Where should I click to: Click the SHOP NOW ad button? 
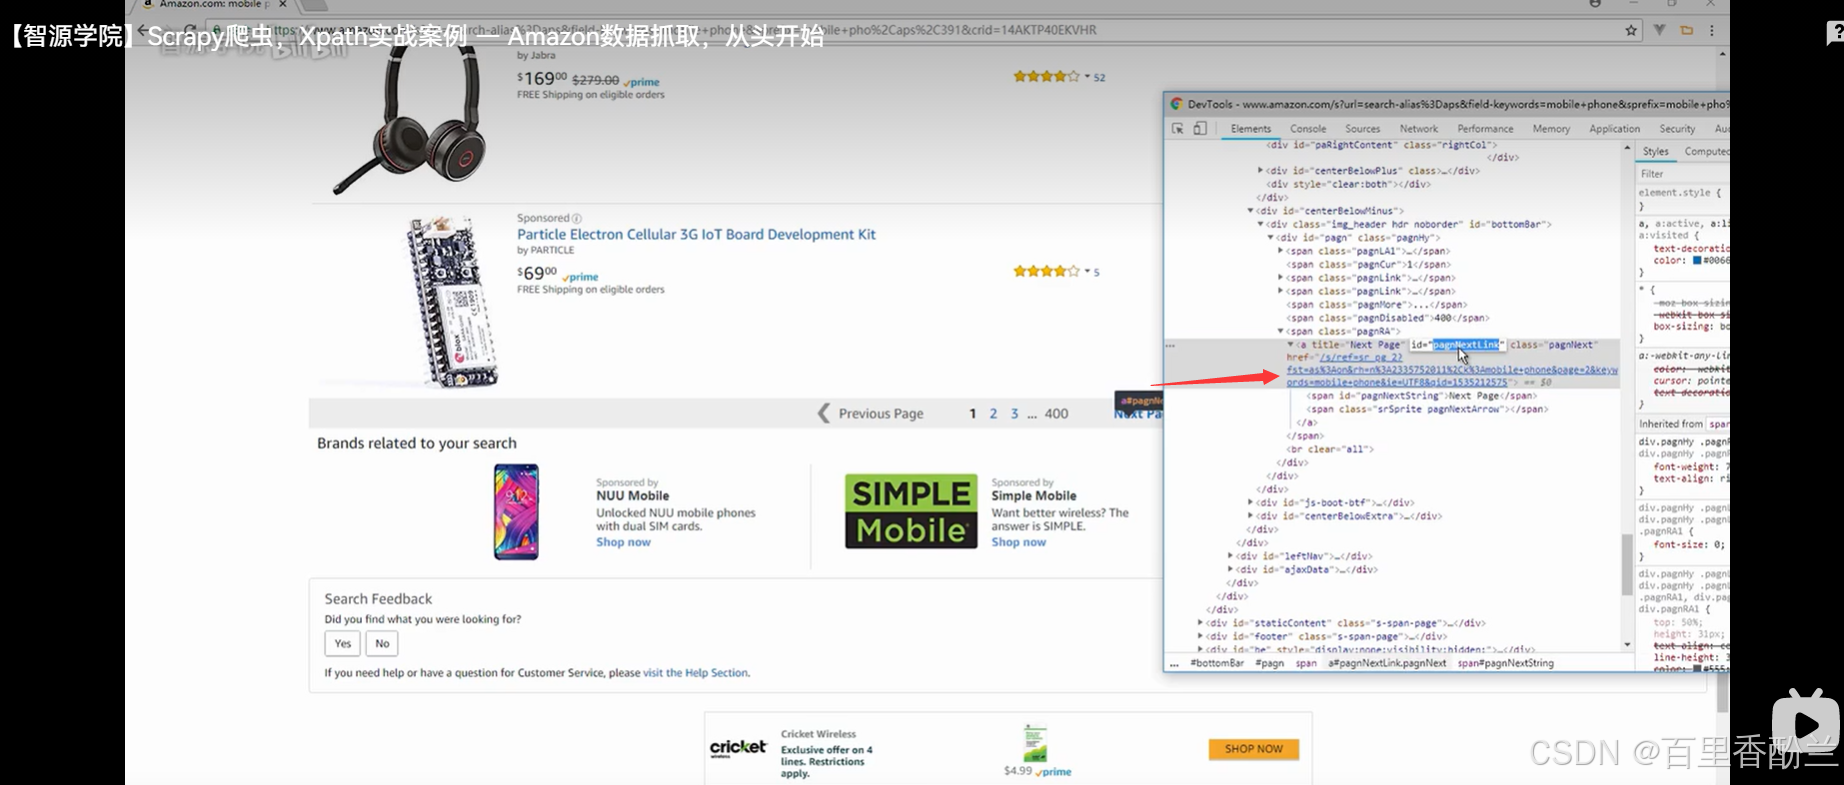(1254, 749)
